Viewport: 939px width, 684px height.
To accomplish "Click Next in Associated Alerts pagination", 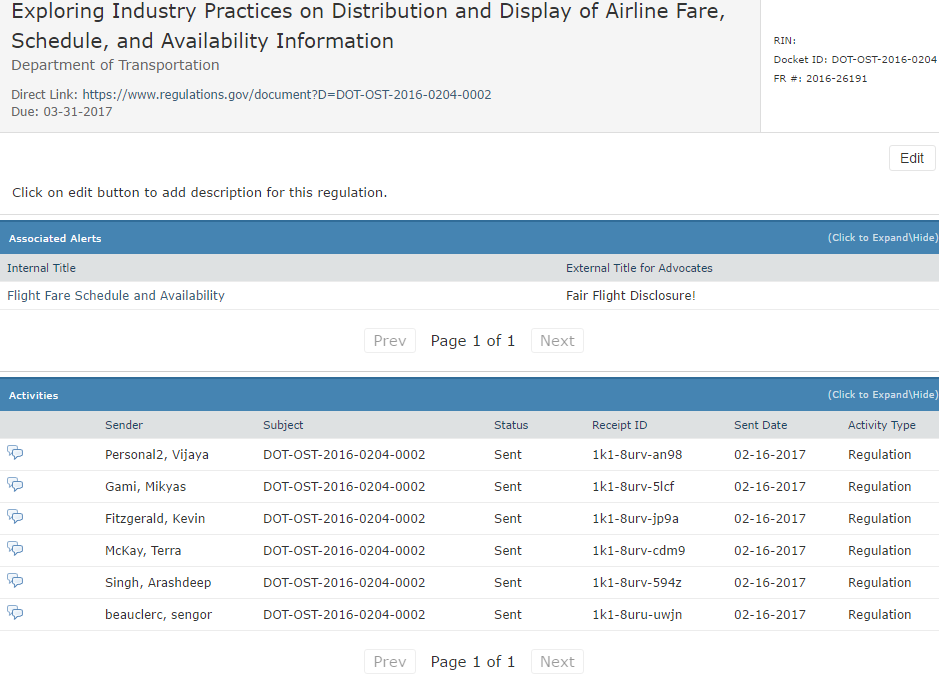I will tap(557, 341).
